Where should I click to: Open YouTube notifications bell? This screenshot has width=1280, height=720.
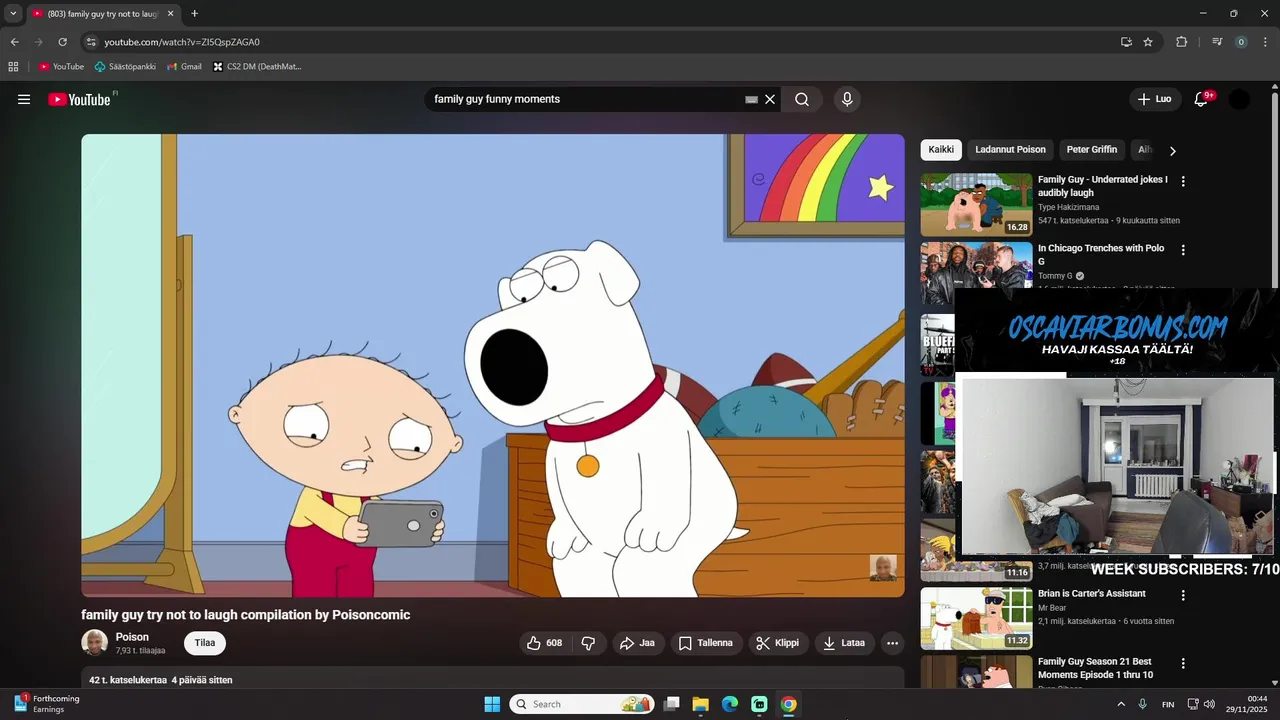(x=1201, y=99)
